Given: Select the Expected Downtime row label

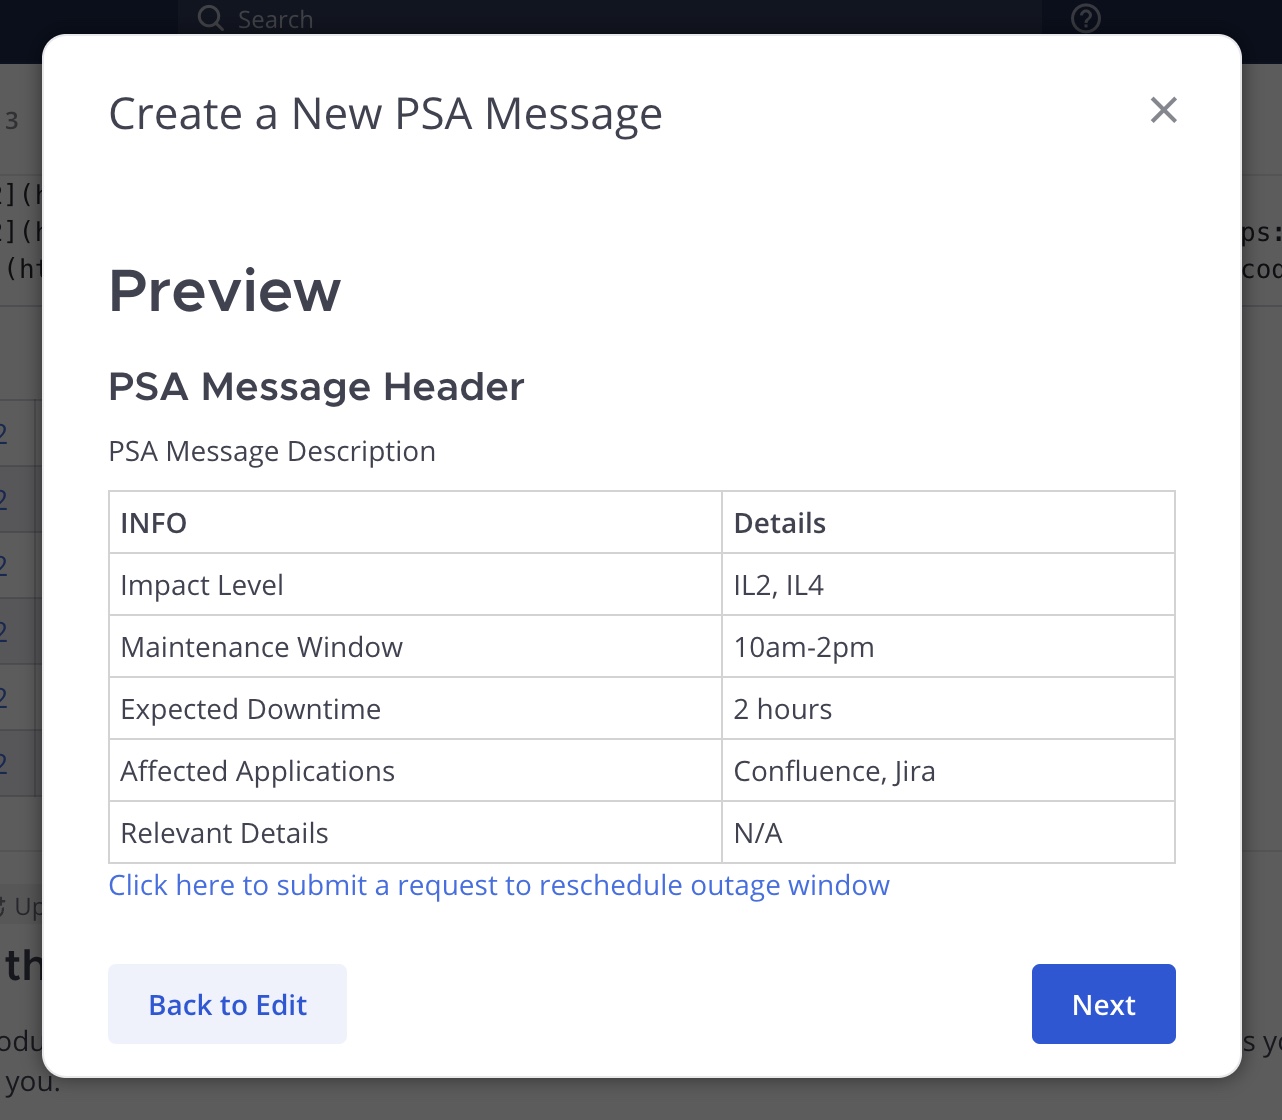Looking at the screenshot, I should pos(250,709).
